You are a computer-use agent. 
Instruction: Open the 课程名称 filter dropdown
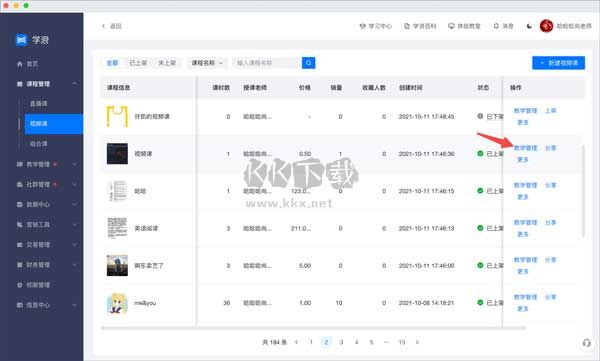[207, 63]
